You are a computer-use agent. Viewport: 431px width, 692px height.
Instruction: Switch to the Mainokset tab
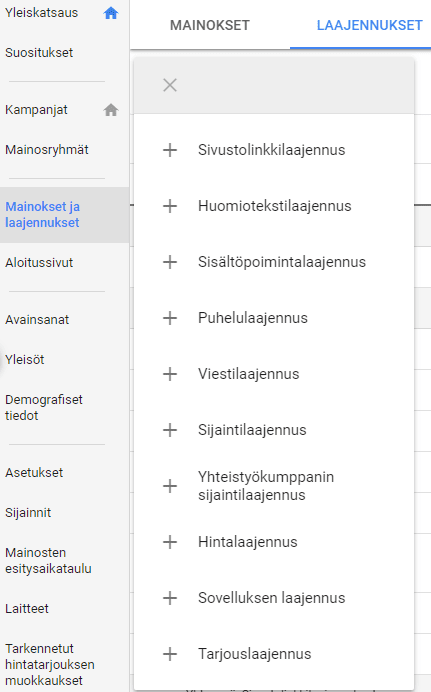pos(210,25)
